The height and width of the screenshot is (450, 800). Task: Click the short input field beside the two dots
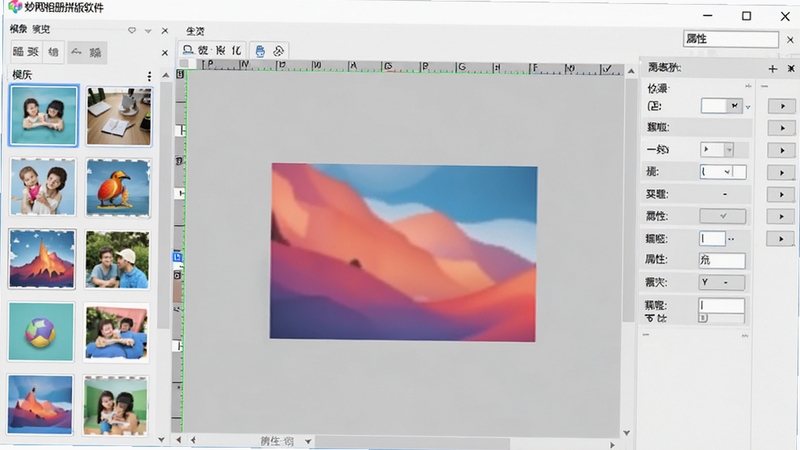point(712,238)
